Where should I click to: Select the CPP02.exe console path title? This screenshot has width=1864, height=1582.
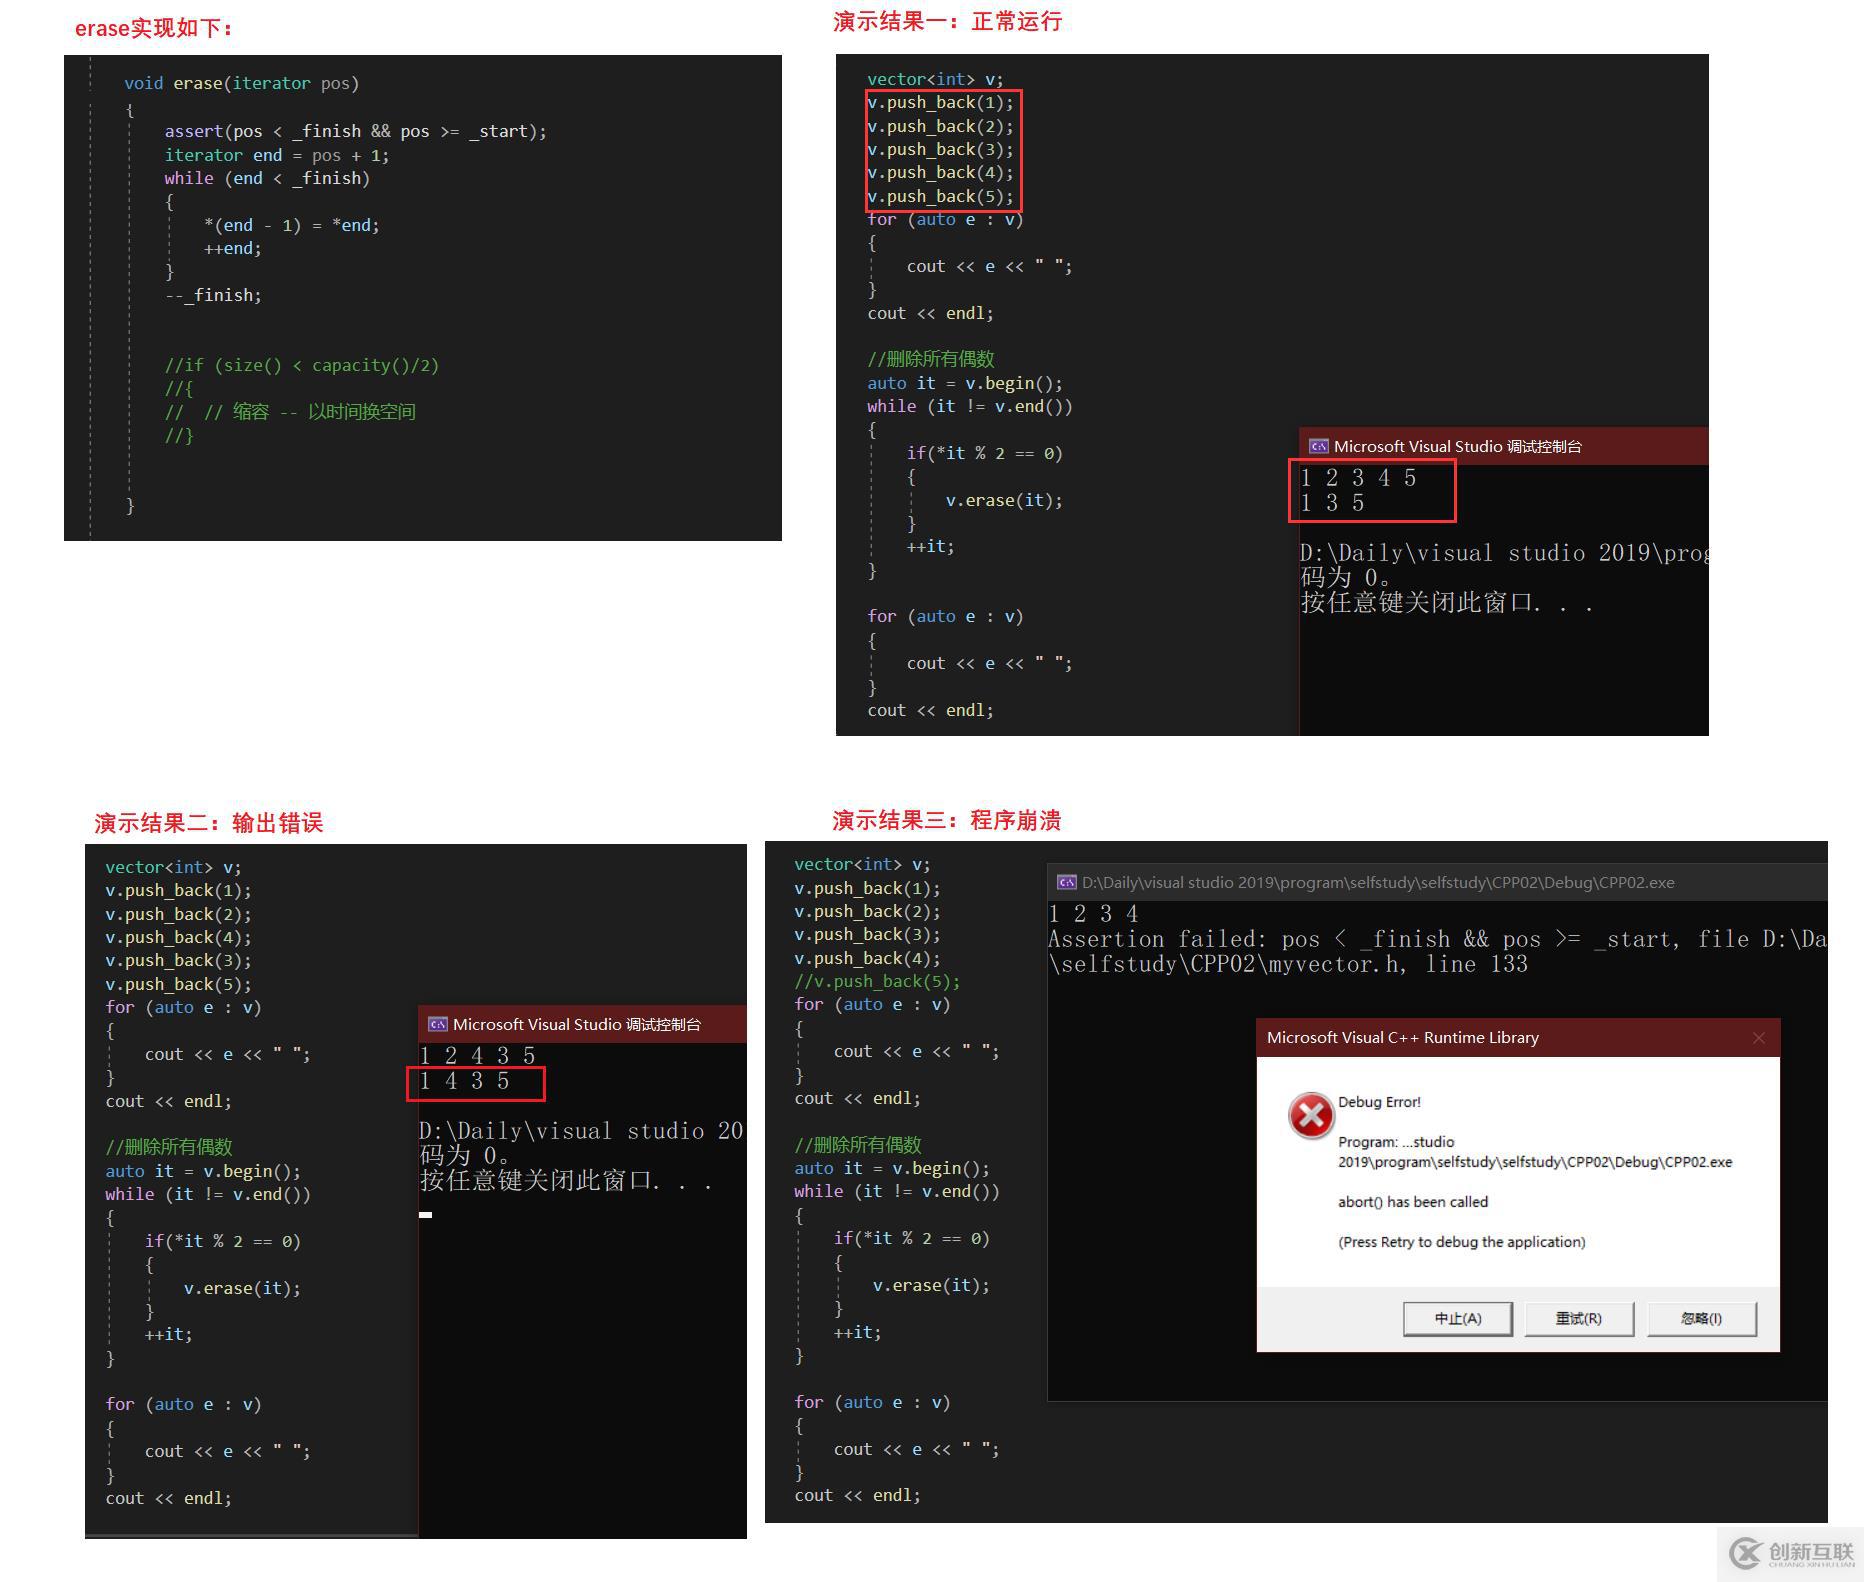(1378, 882)
